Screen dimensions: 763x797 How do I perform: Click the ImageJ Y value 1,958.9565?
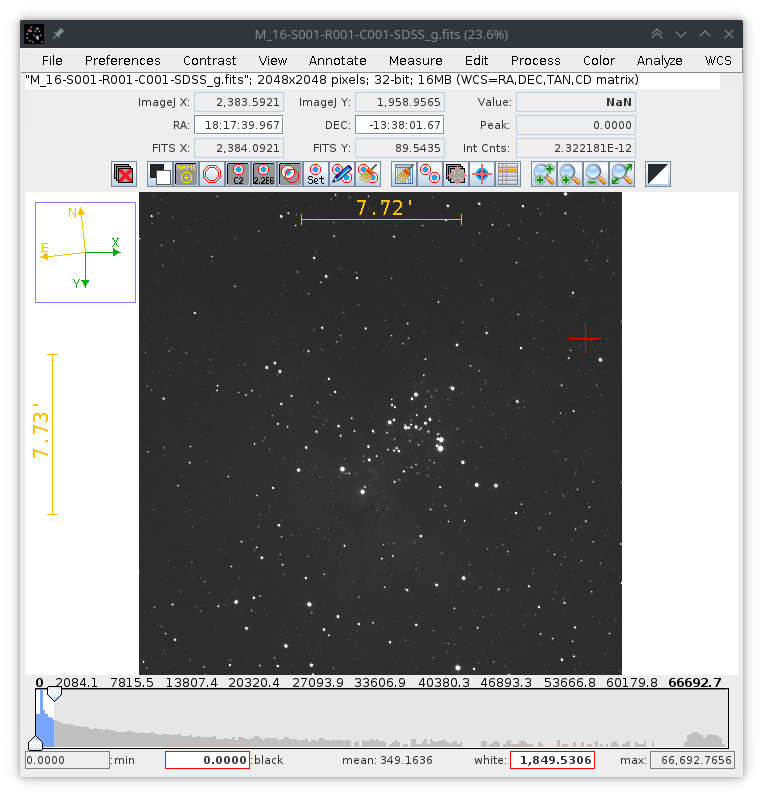[400, 102]
